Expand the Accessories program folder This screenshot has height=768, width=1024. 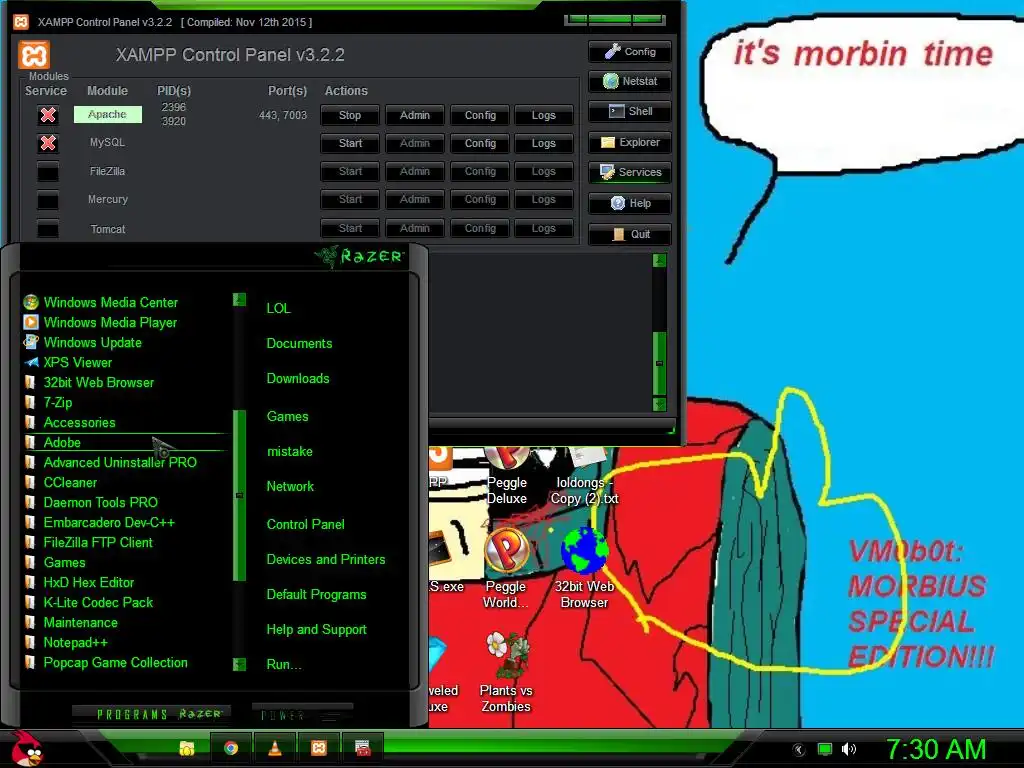(x=78, y=423)
